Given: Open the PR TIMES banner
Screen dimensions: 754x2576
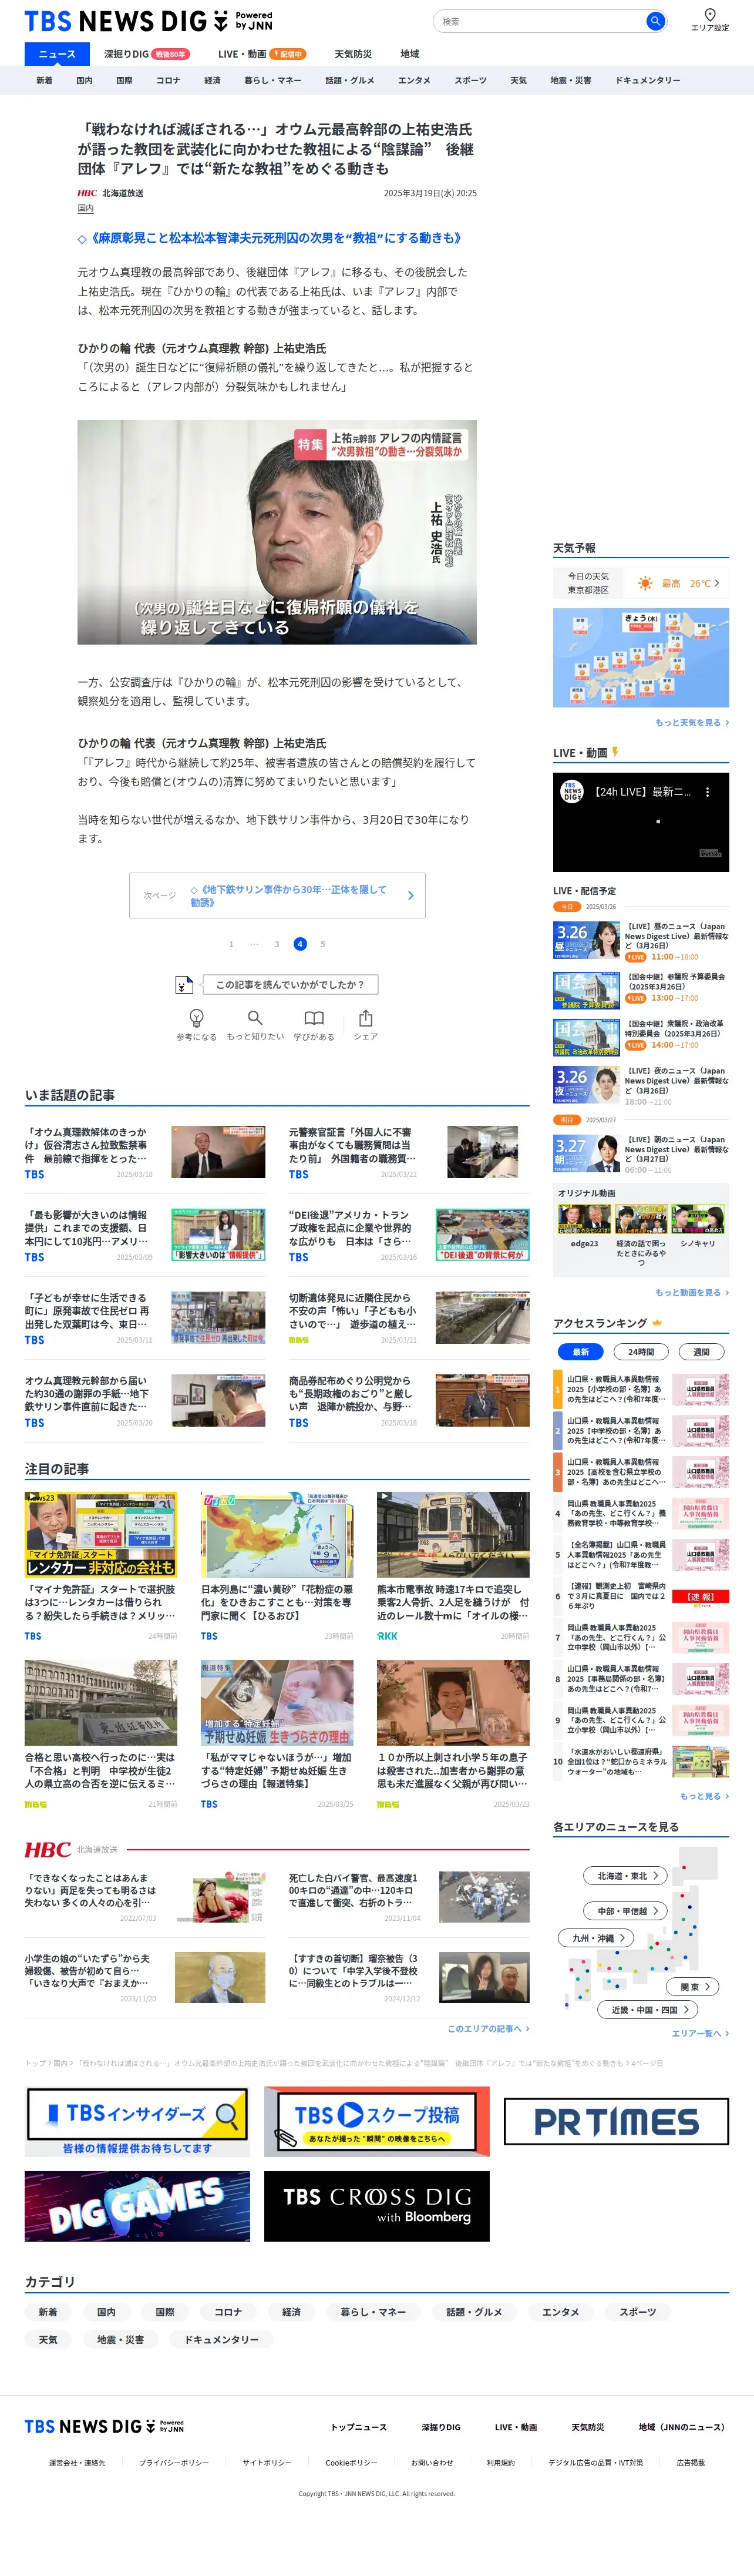Looking at the screenshot, I should [616, 2121].
